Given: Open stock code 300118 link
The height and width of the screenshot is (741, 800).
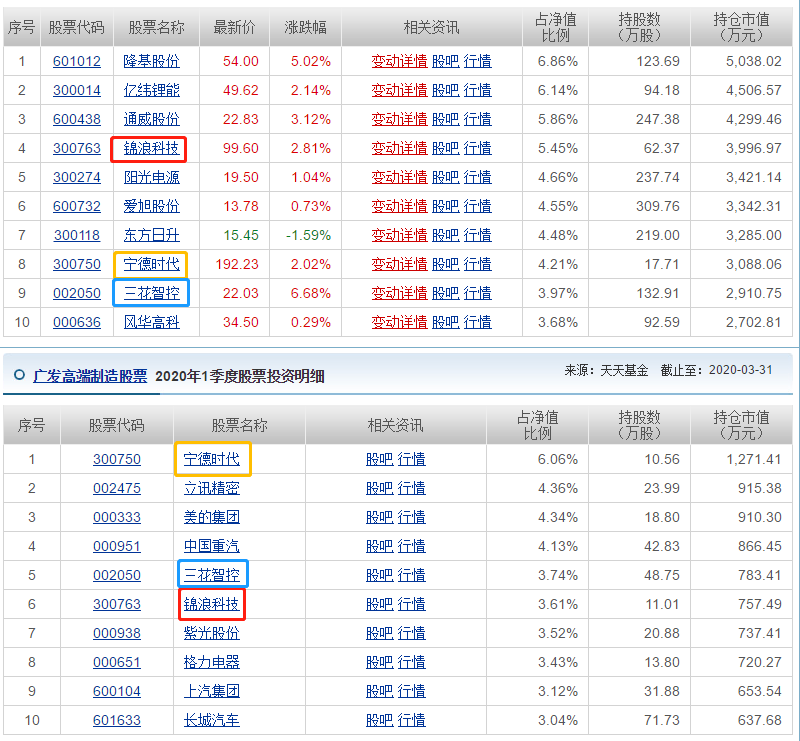Looking at the screenshot, I should pos(77,235).
